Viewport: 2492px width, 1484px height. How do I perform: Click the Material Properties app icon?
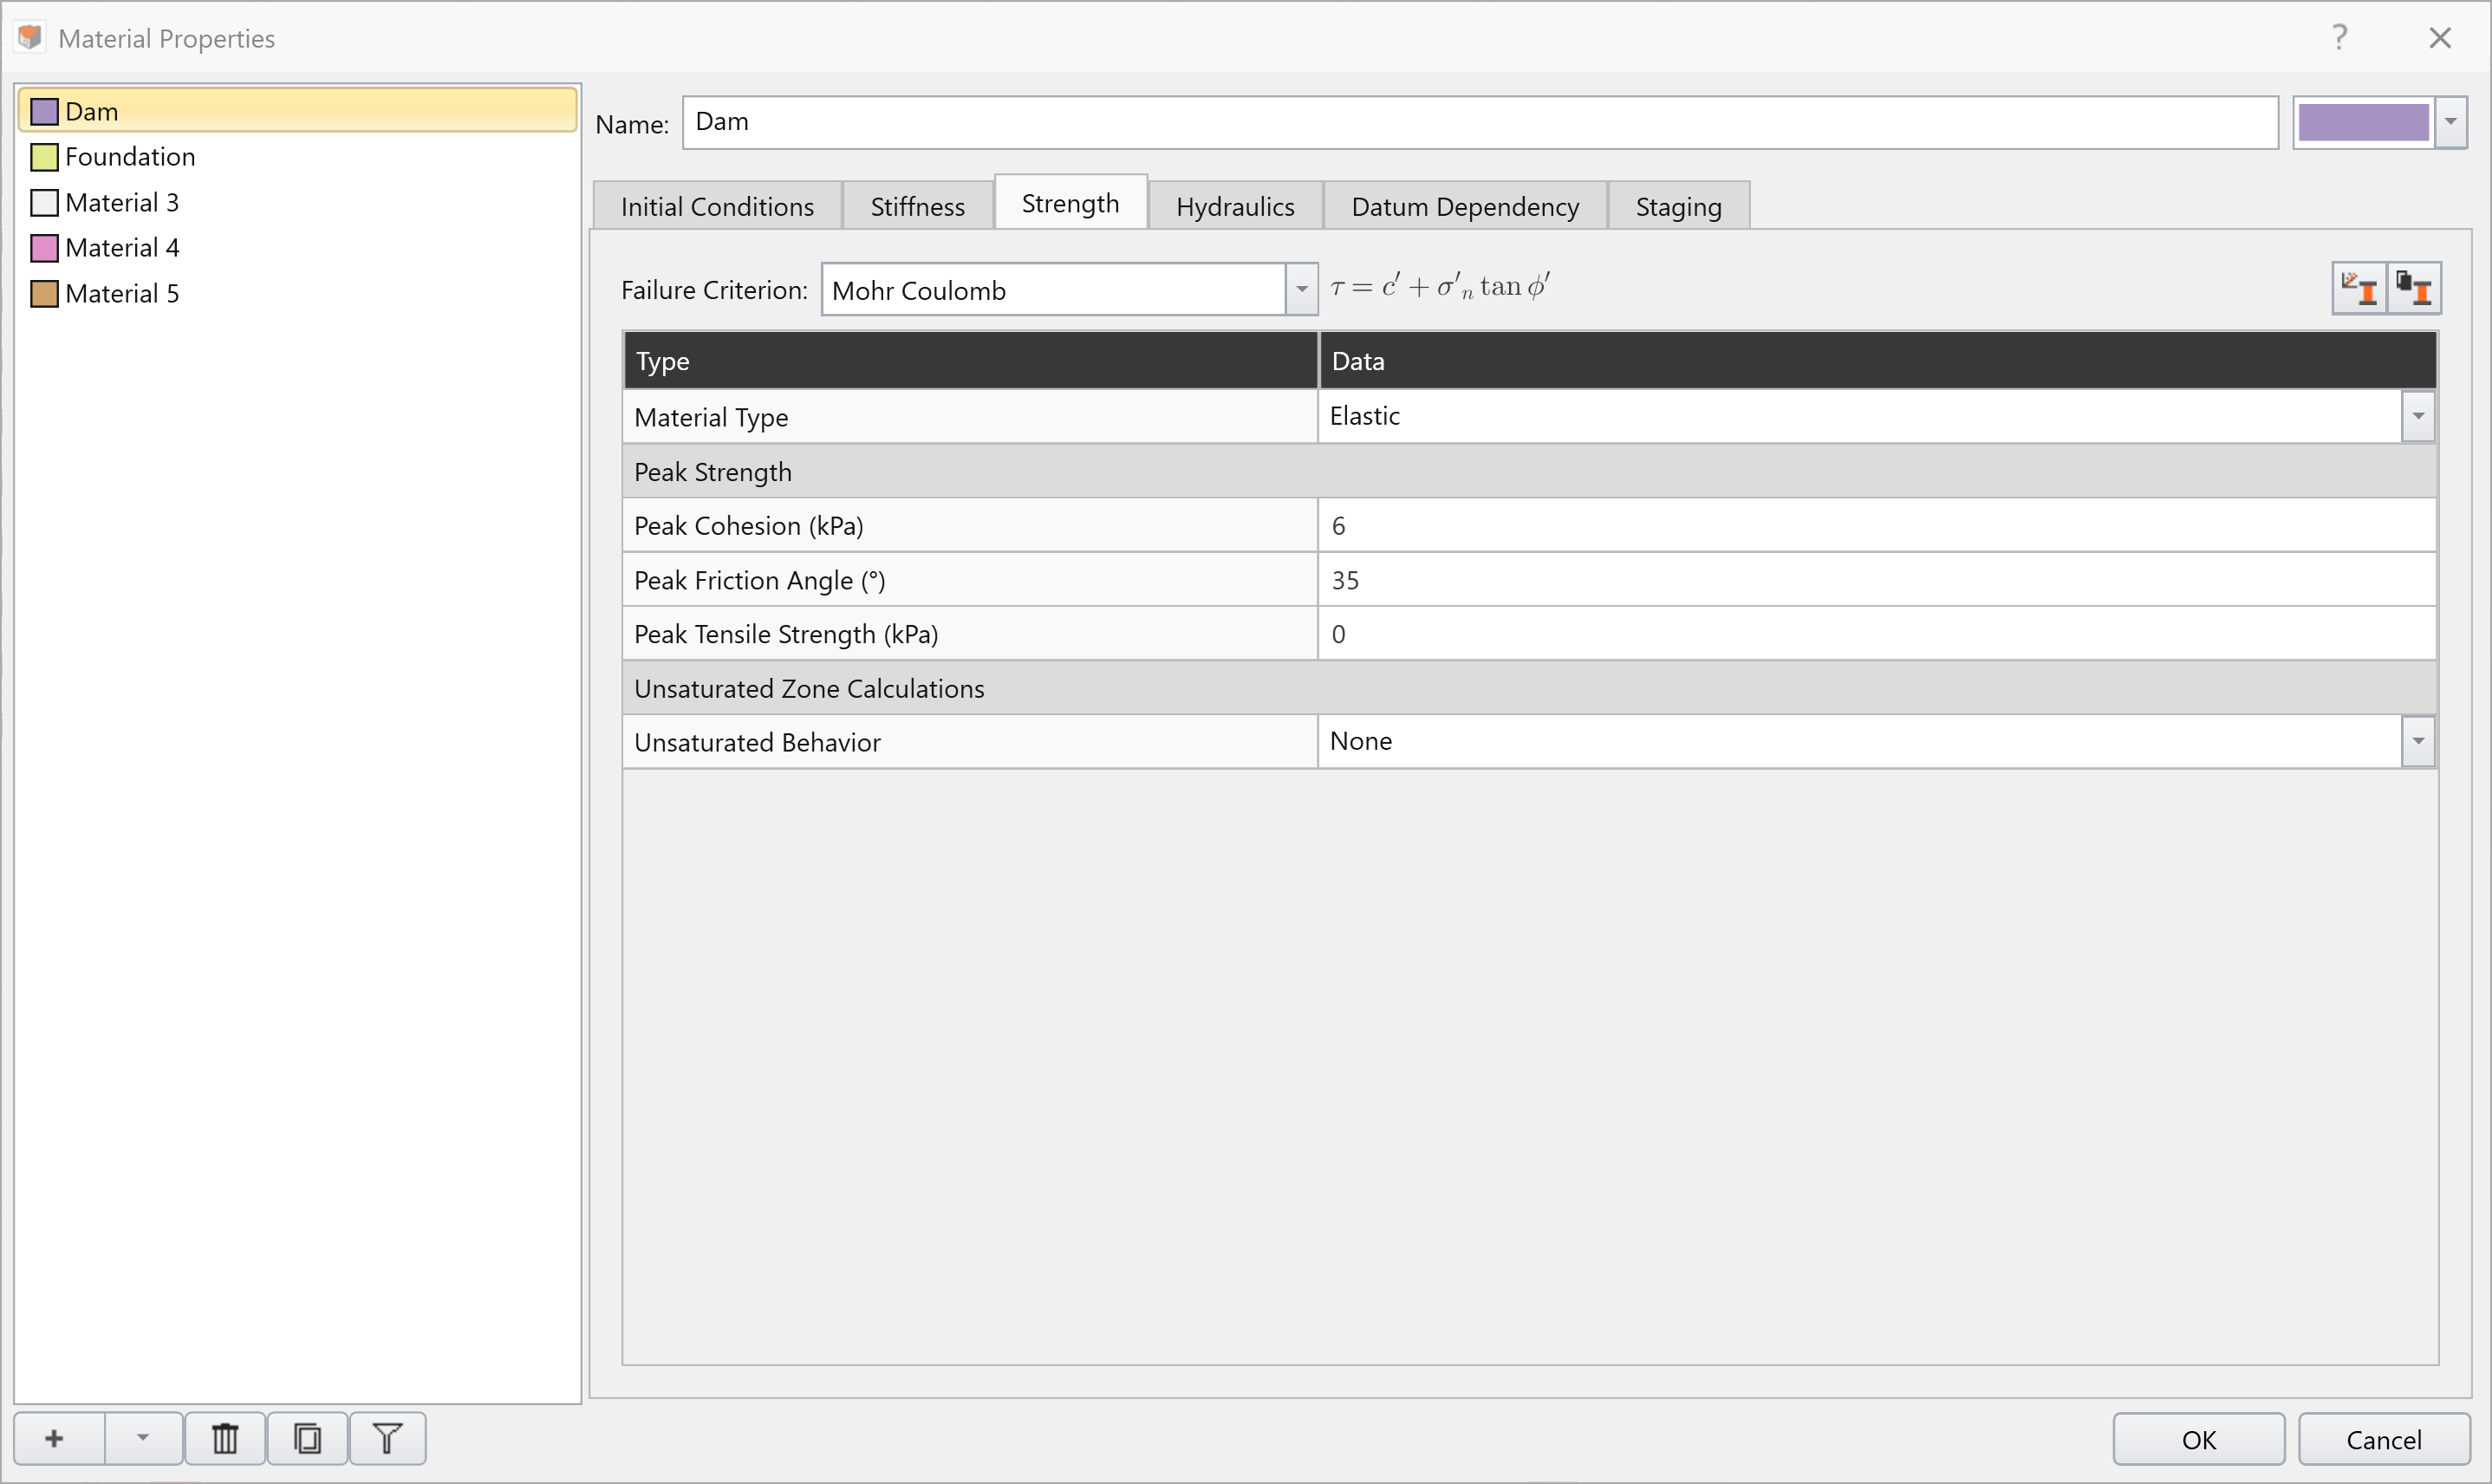[x=30, y=37]
